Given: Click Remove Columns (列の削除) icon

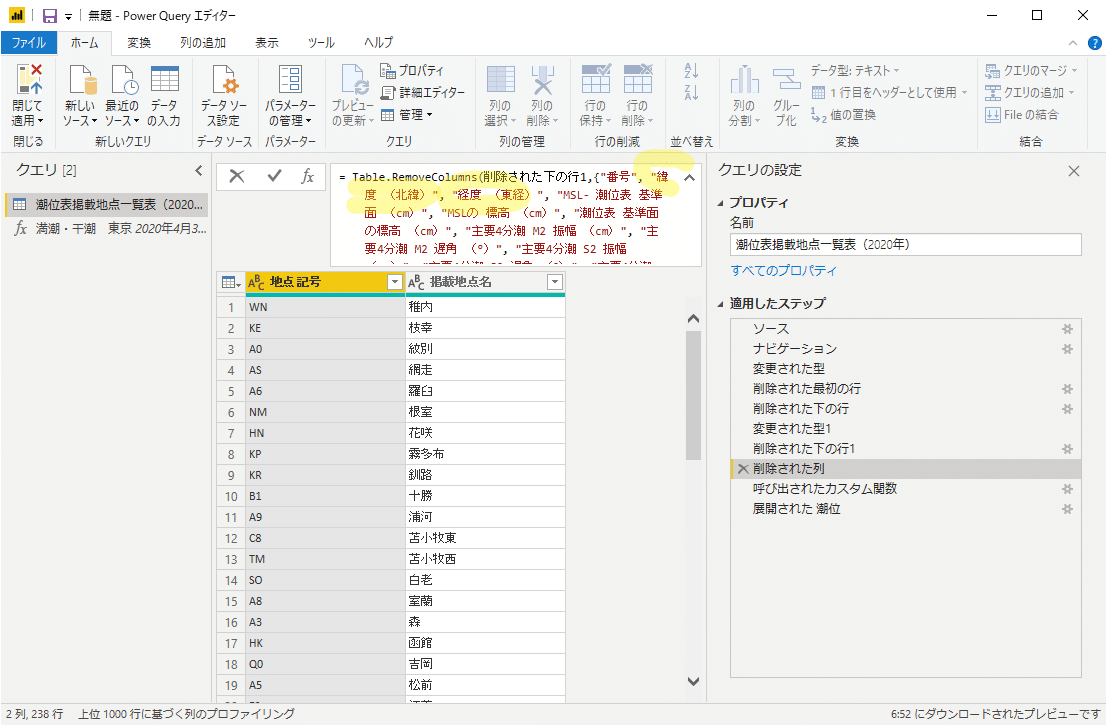Looking at the screenshot, I should [542, 79].
